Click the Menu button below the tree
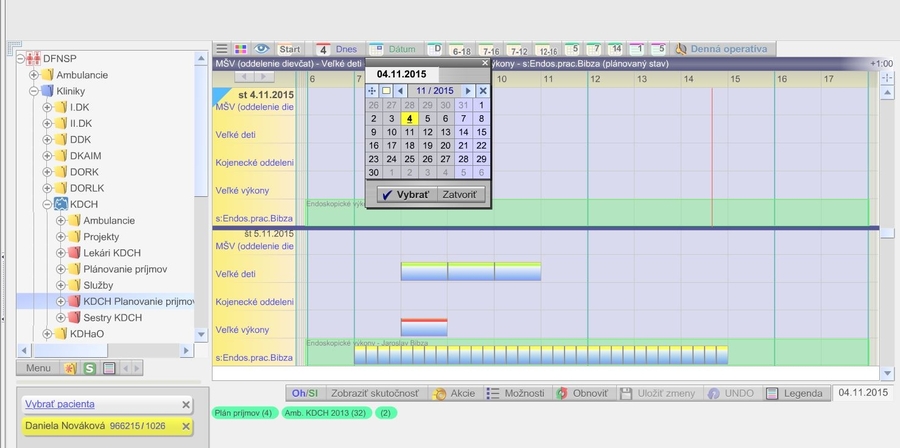 pos(39,369)
